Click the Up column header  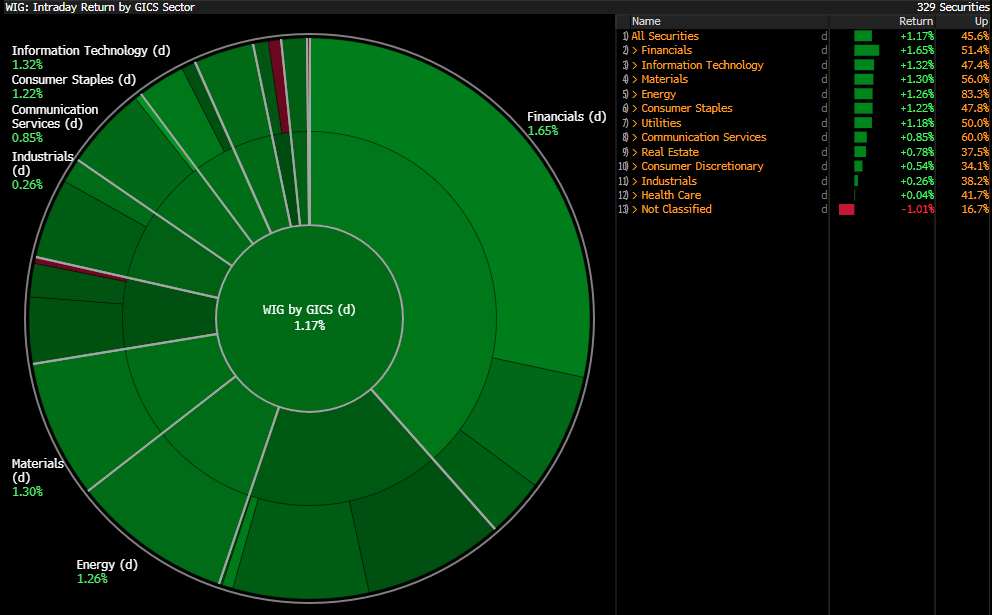click(x=979, y=21)
